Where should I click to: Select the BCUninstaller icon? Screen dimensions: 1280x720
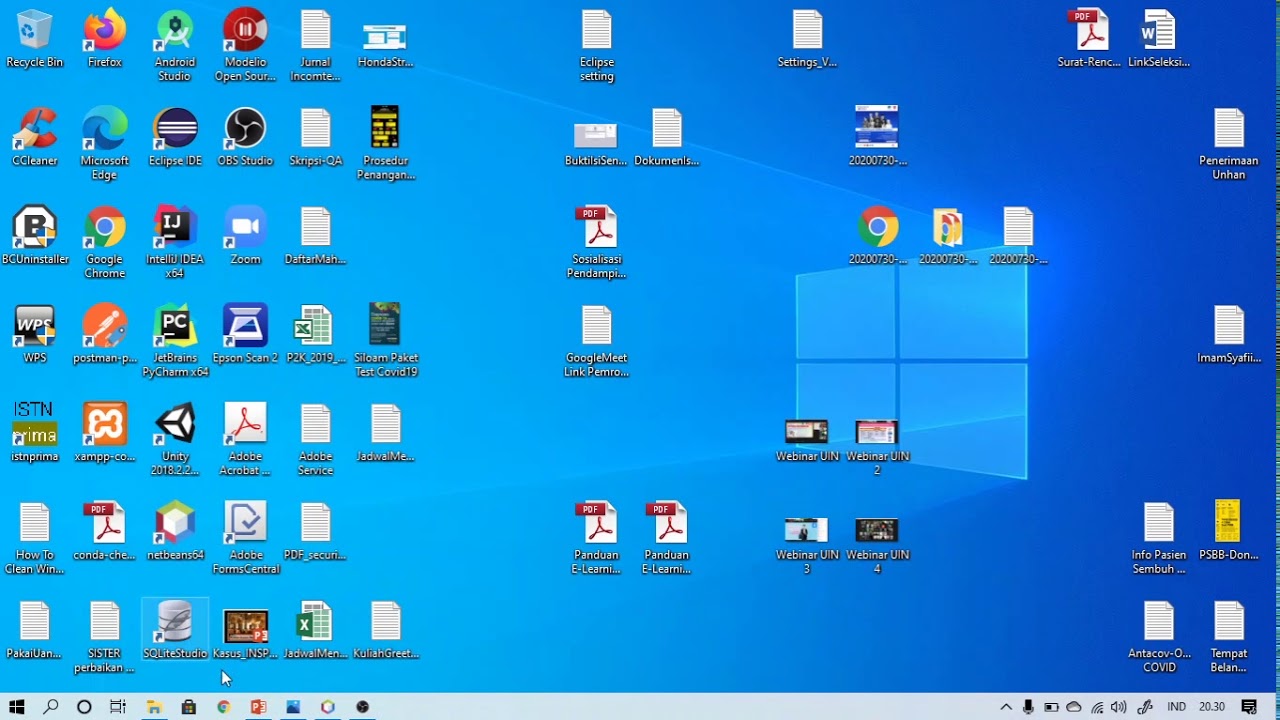click(34, 236)
